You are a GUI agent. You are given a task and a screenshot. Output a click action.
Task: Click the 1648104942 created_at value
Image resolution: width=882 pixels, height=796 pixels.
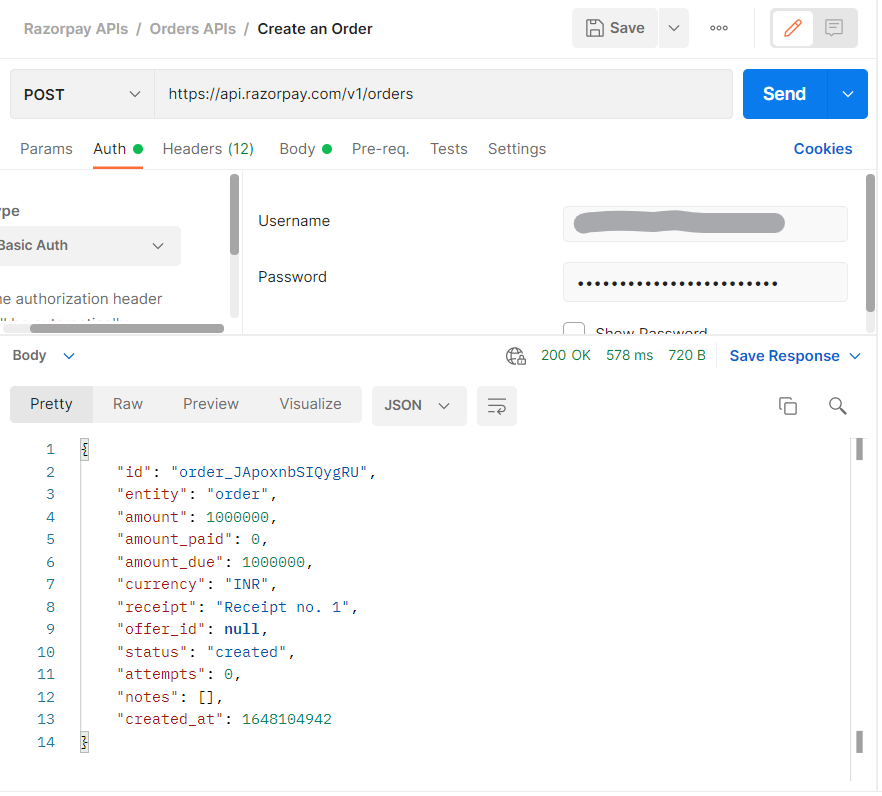click(287, 721)
